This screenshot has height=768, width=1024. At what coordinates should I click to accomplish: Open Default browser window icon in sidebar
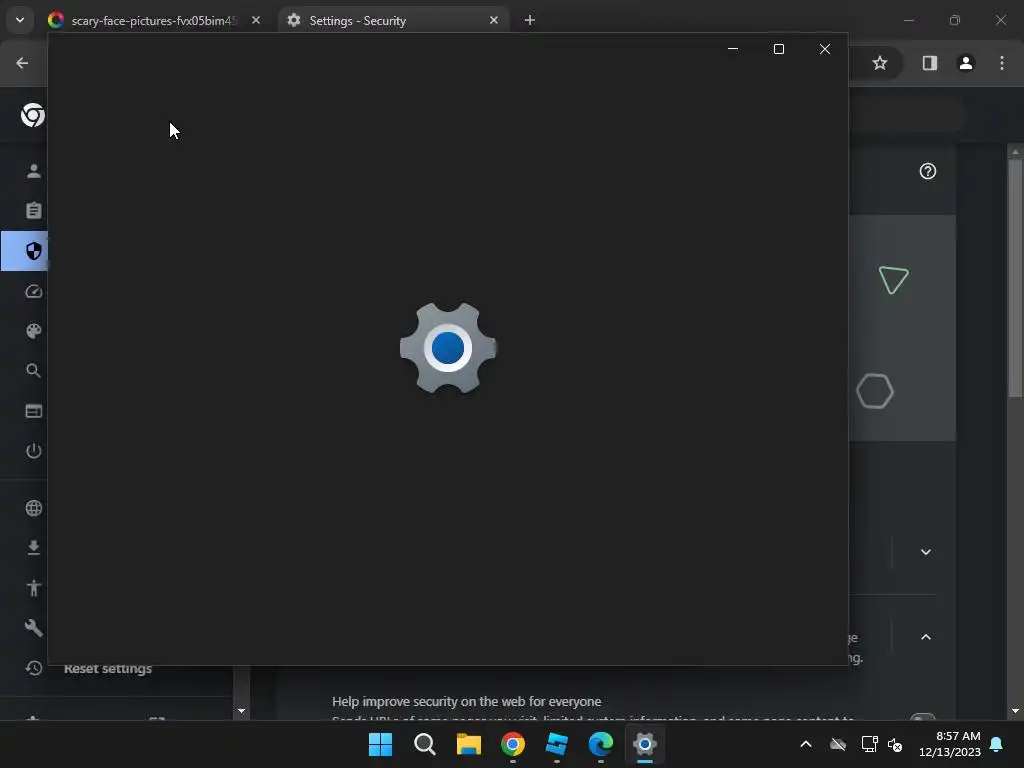coord(34,411)
